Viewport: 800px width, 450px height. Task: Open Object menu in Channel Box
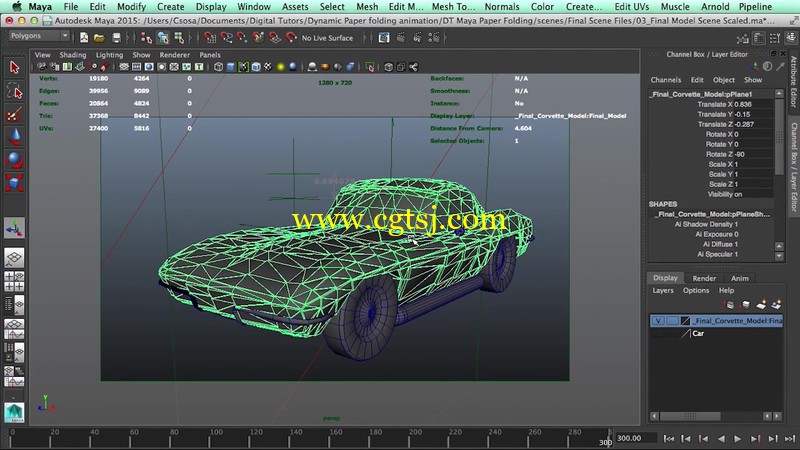(723, 80)
